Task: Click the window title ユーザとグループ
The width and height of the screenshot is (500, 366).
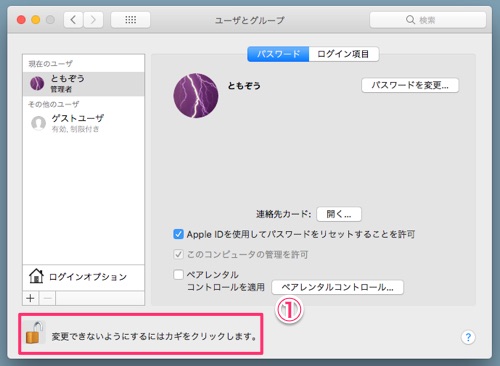Action: (x=250, y=20)
